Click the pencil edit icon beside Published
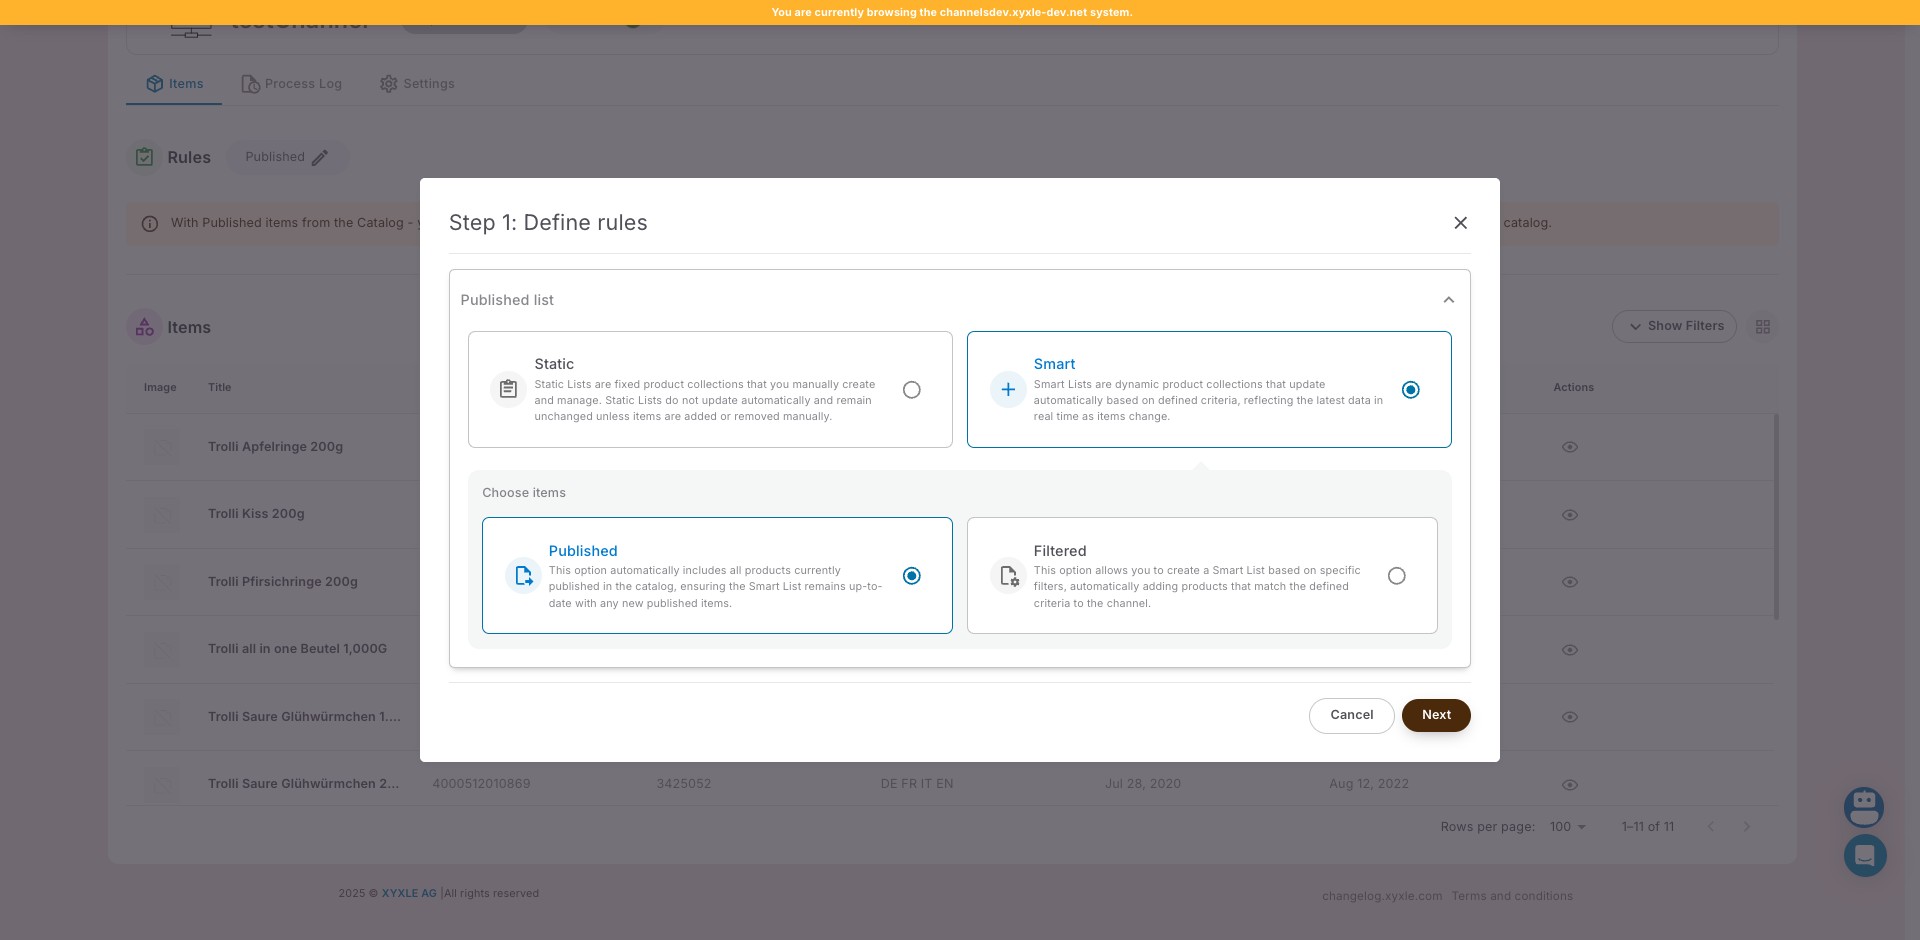Screen dimensions: 1920x940 coord(320,158)
